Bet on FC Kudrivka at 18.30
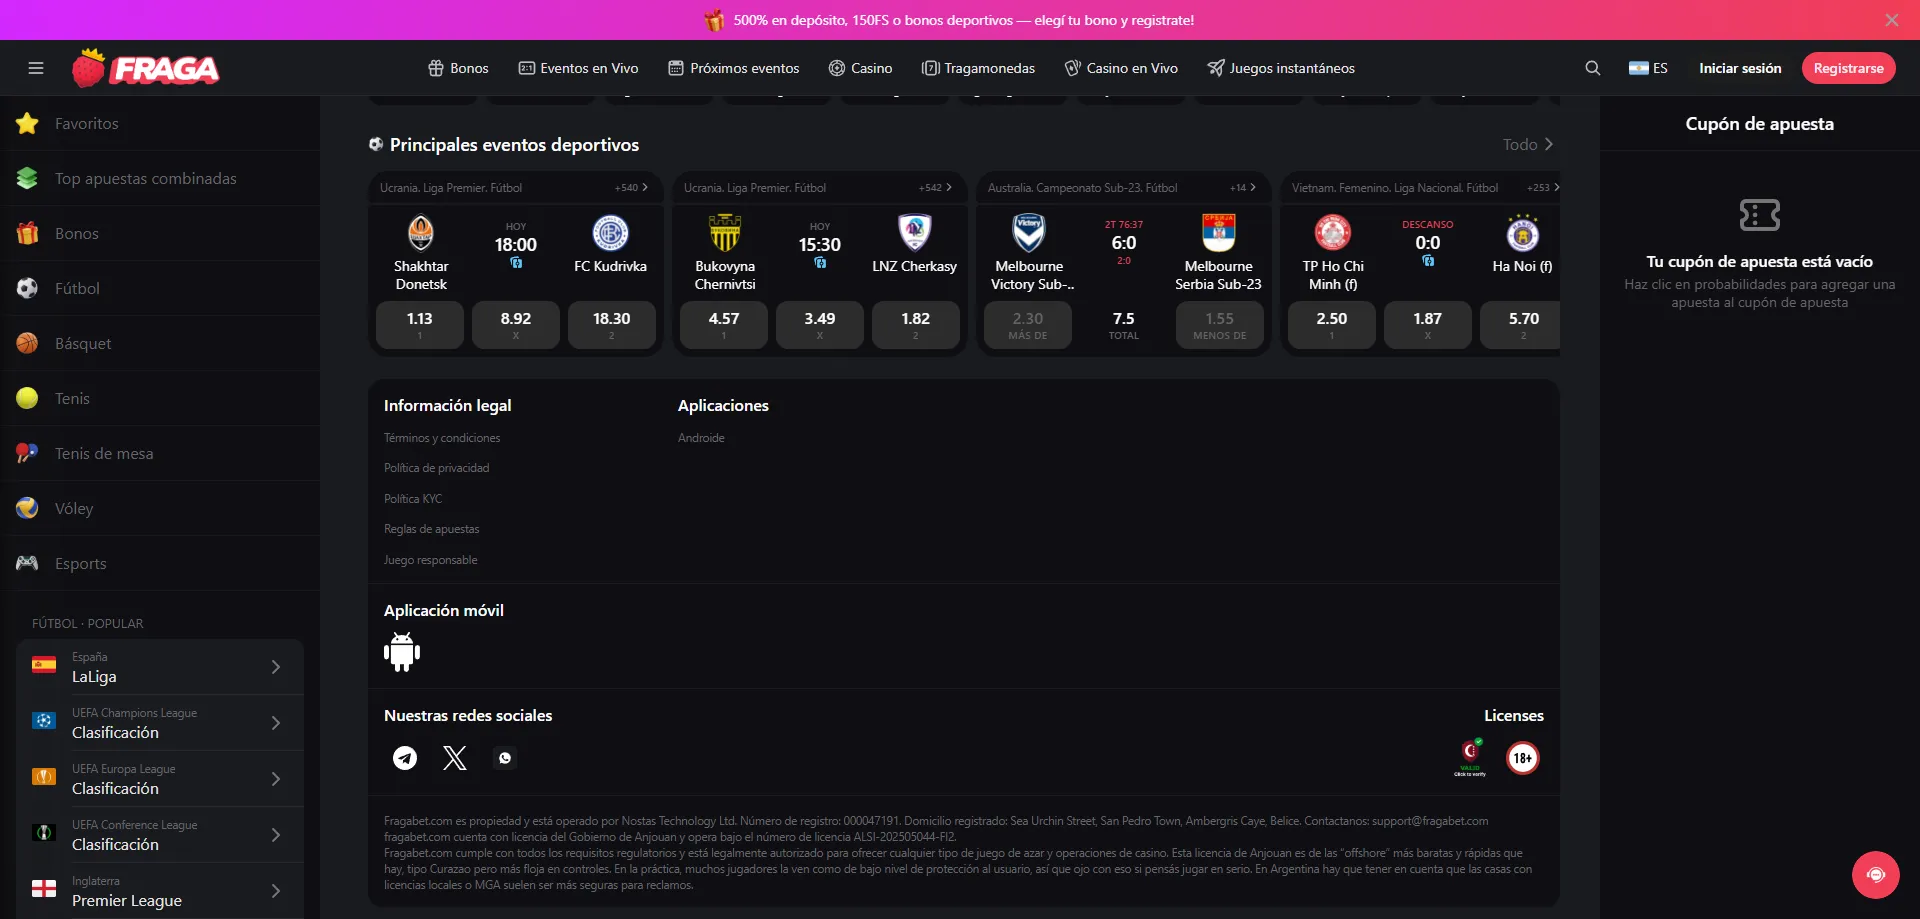The width and height of the screenshot is (1920, 919). [x=612, y=325]
